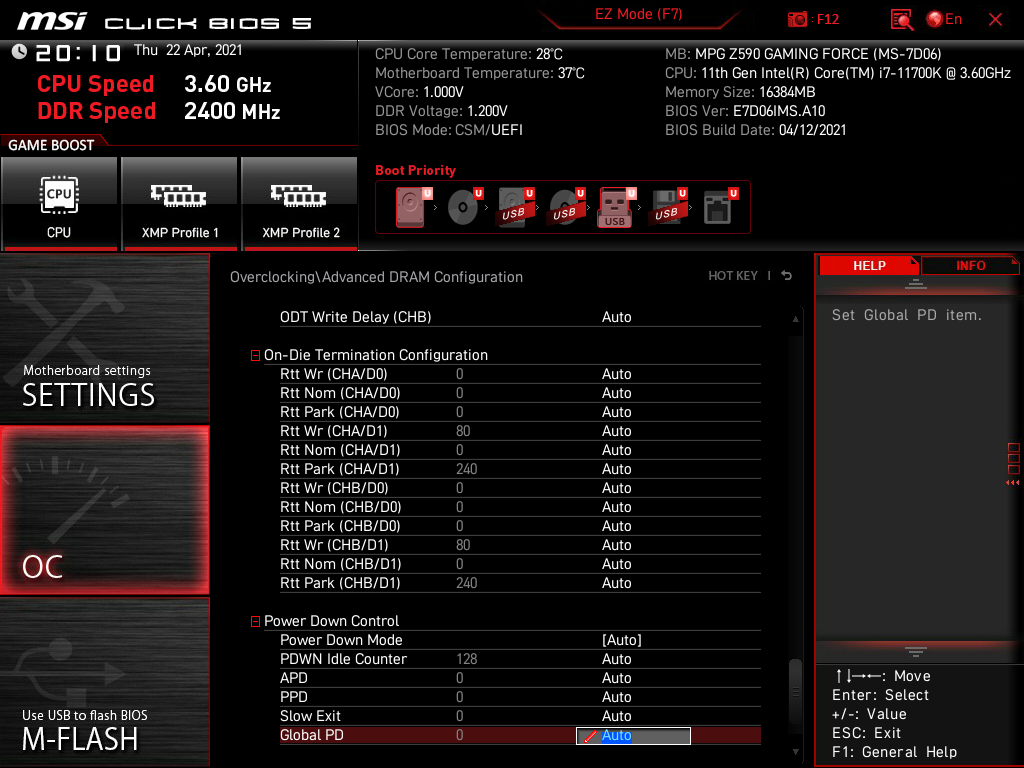This screenshot has width=1024, height=768.
Task: Click the settings list scrollbar thumb
Action: pos(795,691)
